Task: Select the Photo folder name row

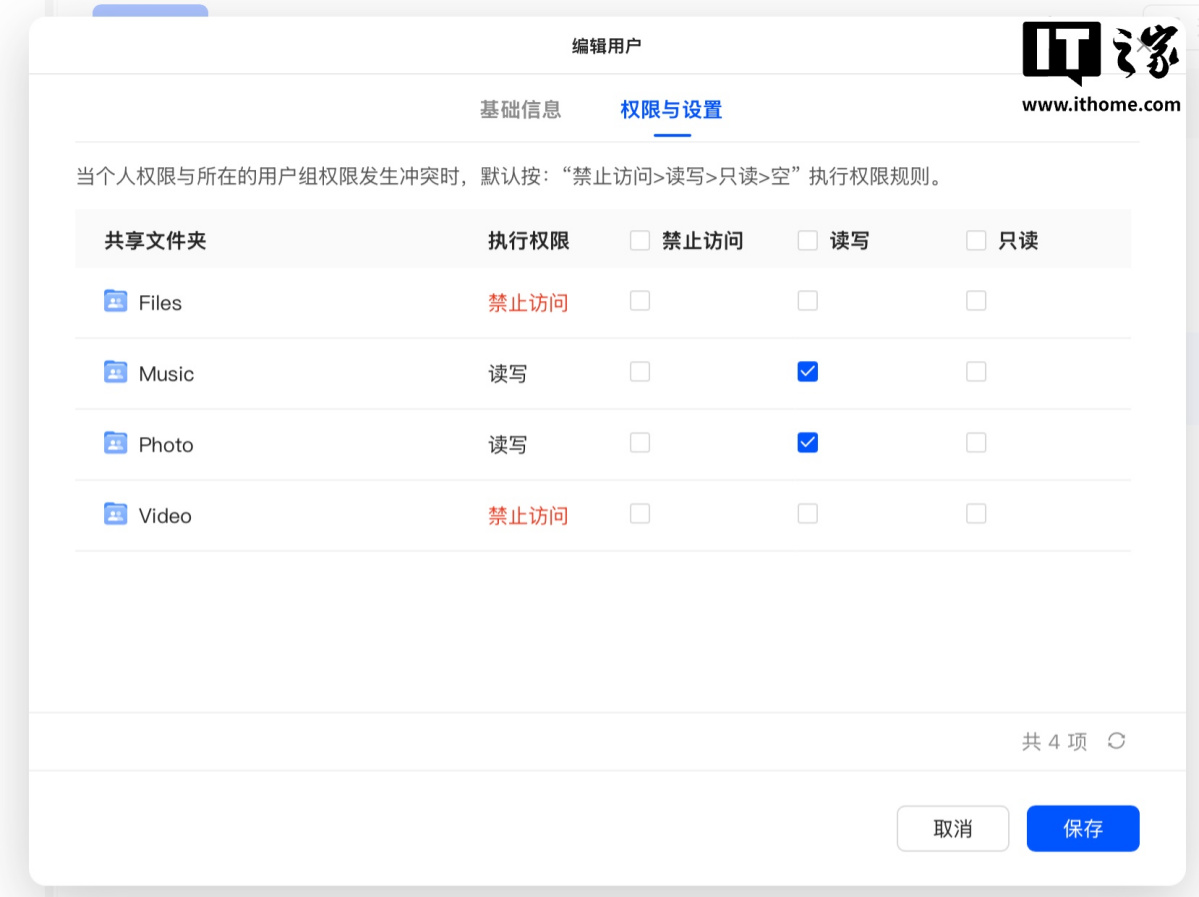Action: click(x=166, y=445)
